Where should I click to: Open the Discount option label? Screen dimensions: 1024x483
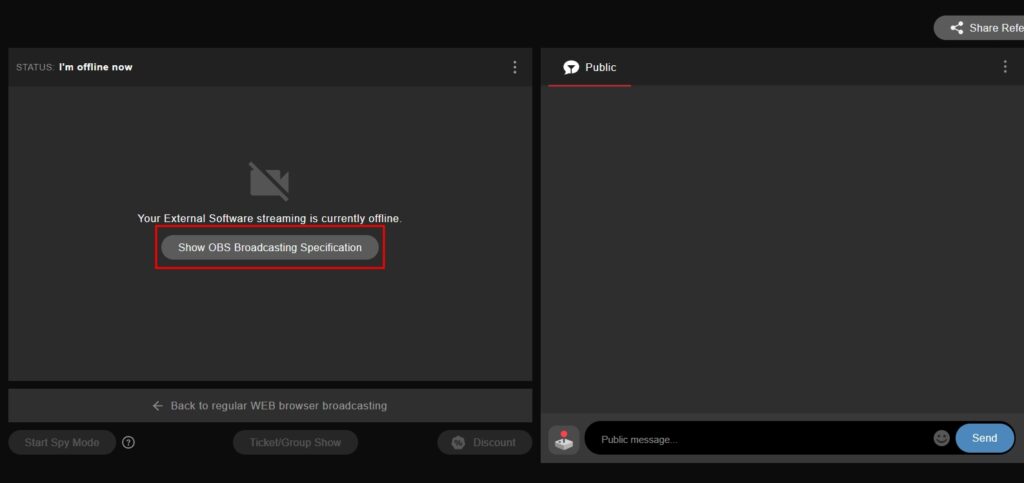point(494,443)
